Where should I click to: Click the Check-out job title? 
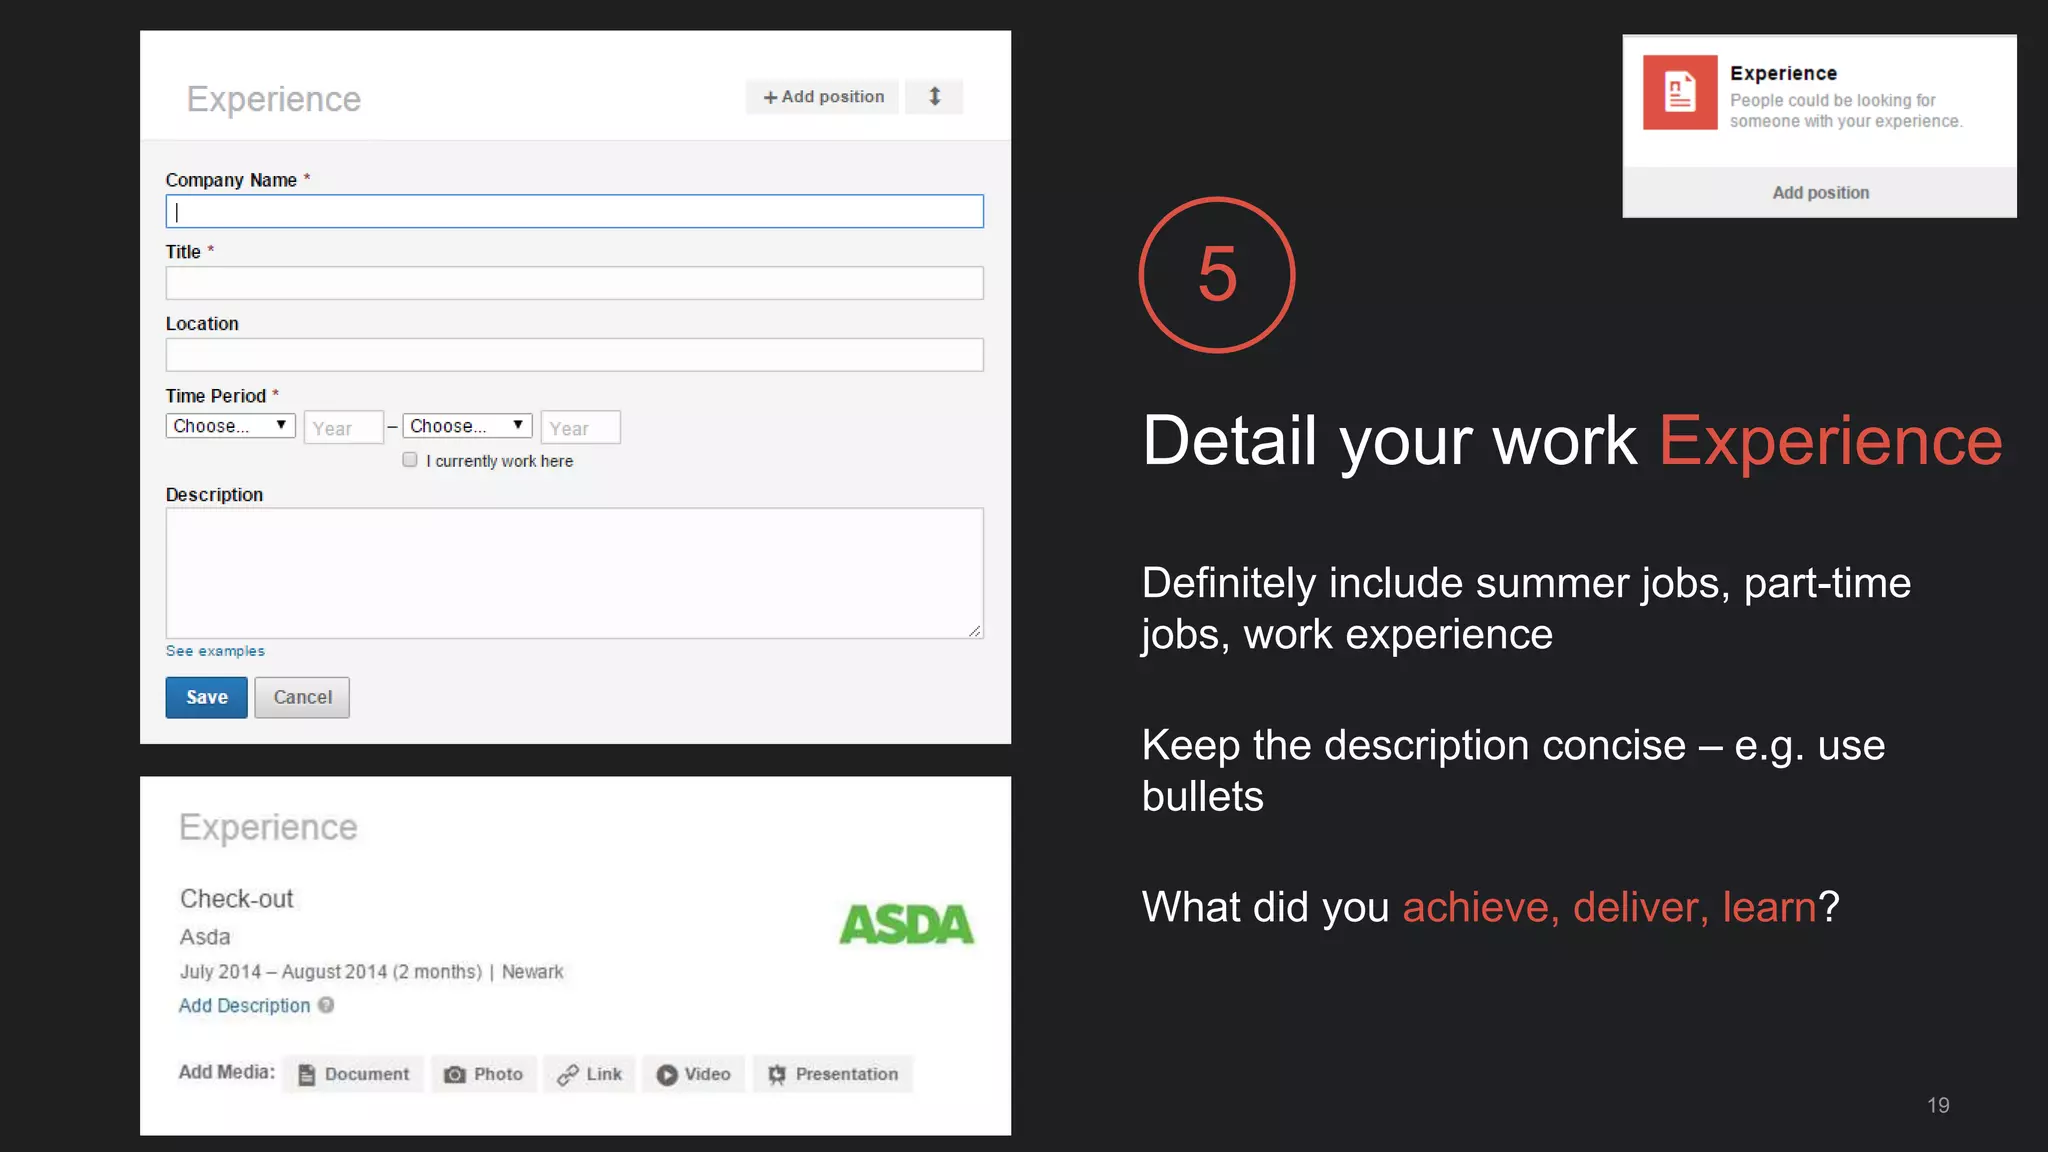(x=237, y=899)
